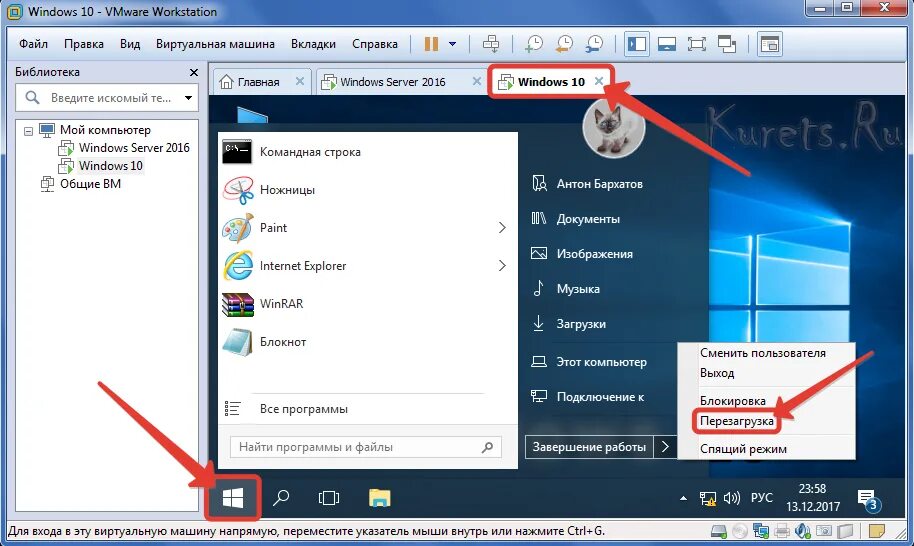Click the Windows Start button
The image size is (914, 546).
(233, 498)
